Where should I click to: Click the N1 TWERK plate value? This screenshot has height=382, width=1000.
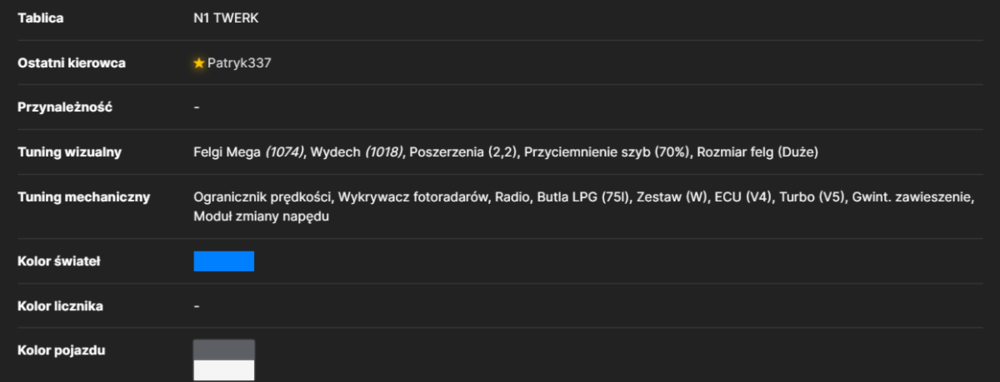pyautogui.click(x=226, y=18)
